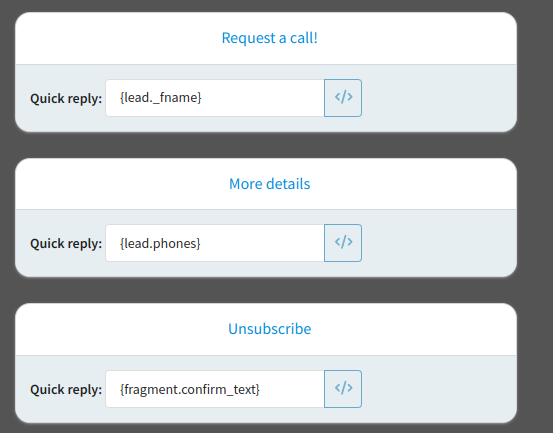The image size is (553, 433).
Task: Open code inserter for {fragment.confirm_text} field
Action: (343, 389)
